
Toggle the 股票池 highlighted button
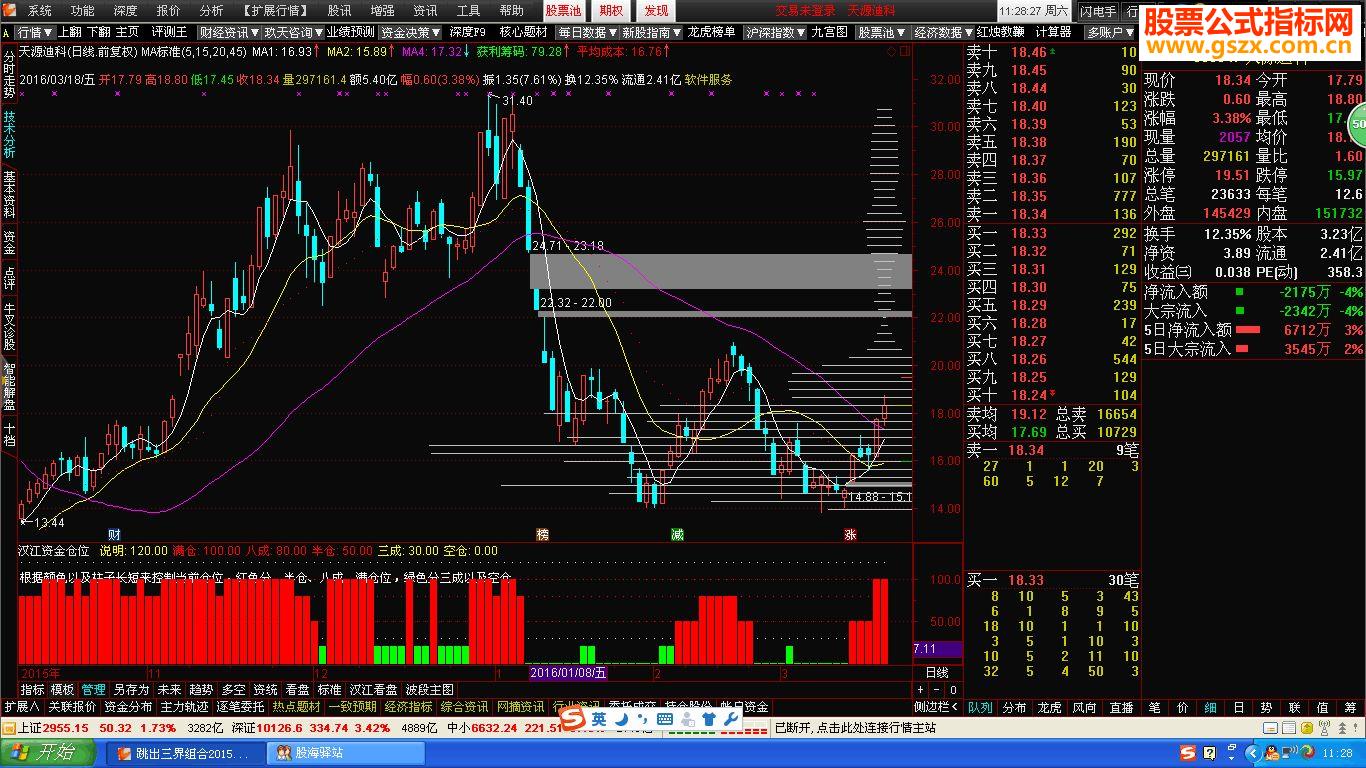click(x=563, y=11)
